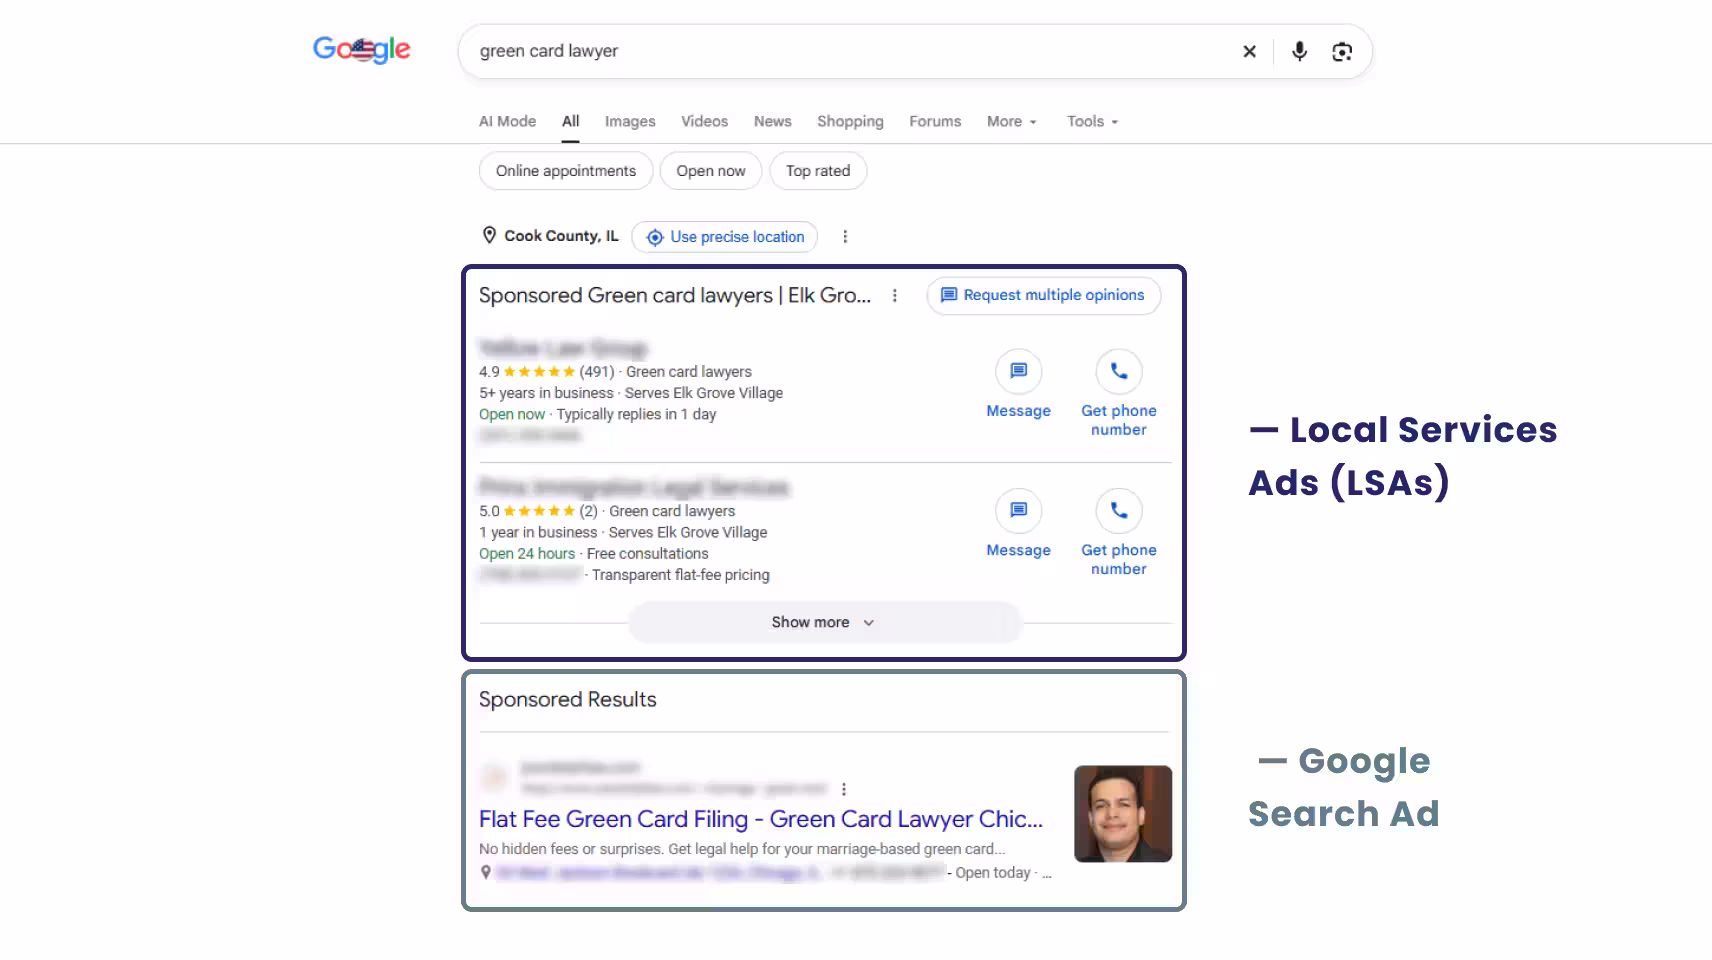Toggle the Open now filter chip

(711, 171)
